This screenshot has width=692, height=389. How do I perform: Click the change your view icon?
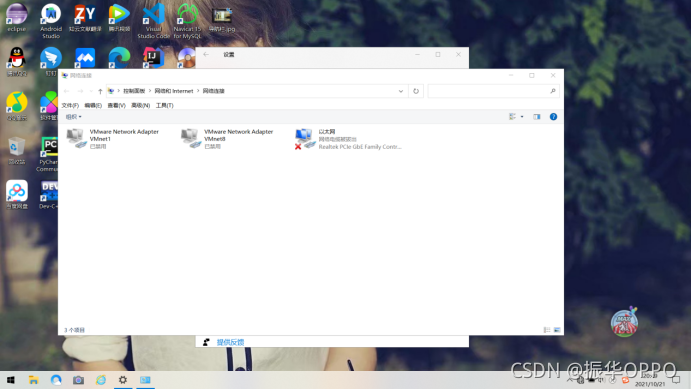pyautogui.click(x=512, y=117)
